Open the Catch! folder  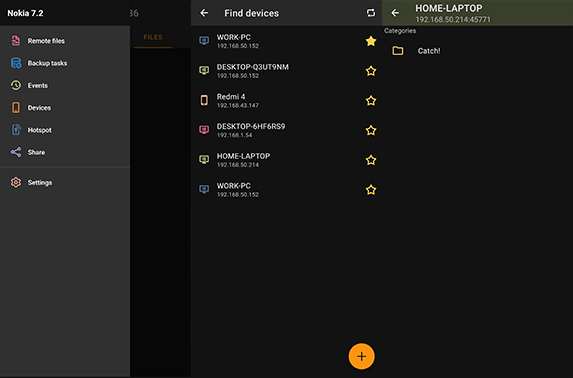[477, 51]
